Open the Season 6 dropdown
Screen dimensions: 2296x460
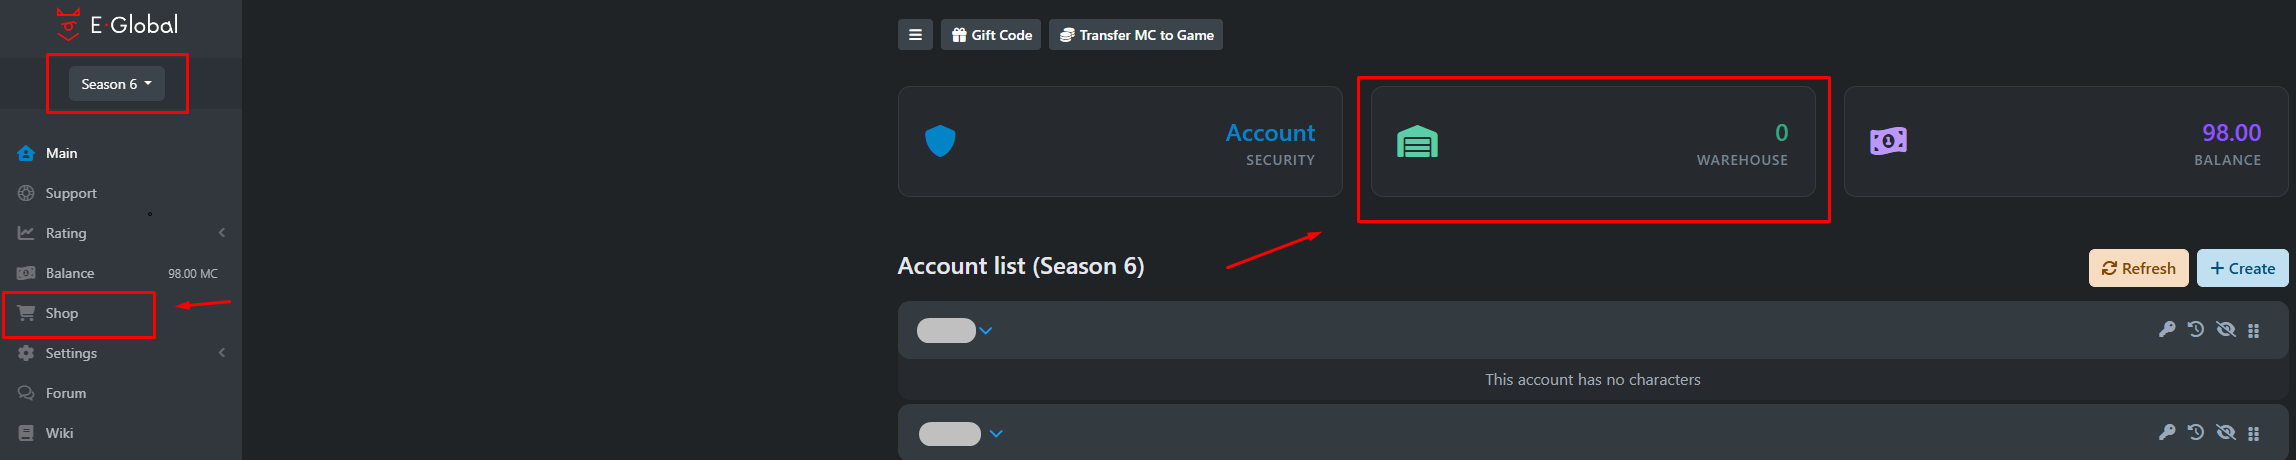116,84
